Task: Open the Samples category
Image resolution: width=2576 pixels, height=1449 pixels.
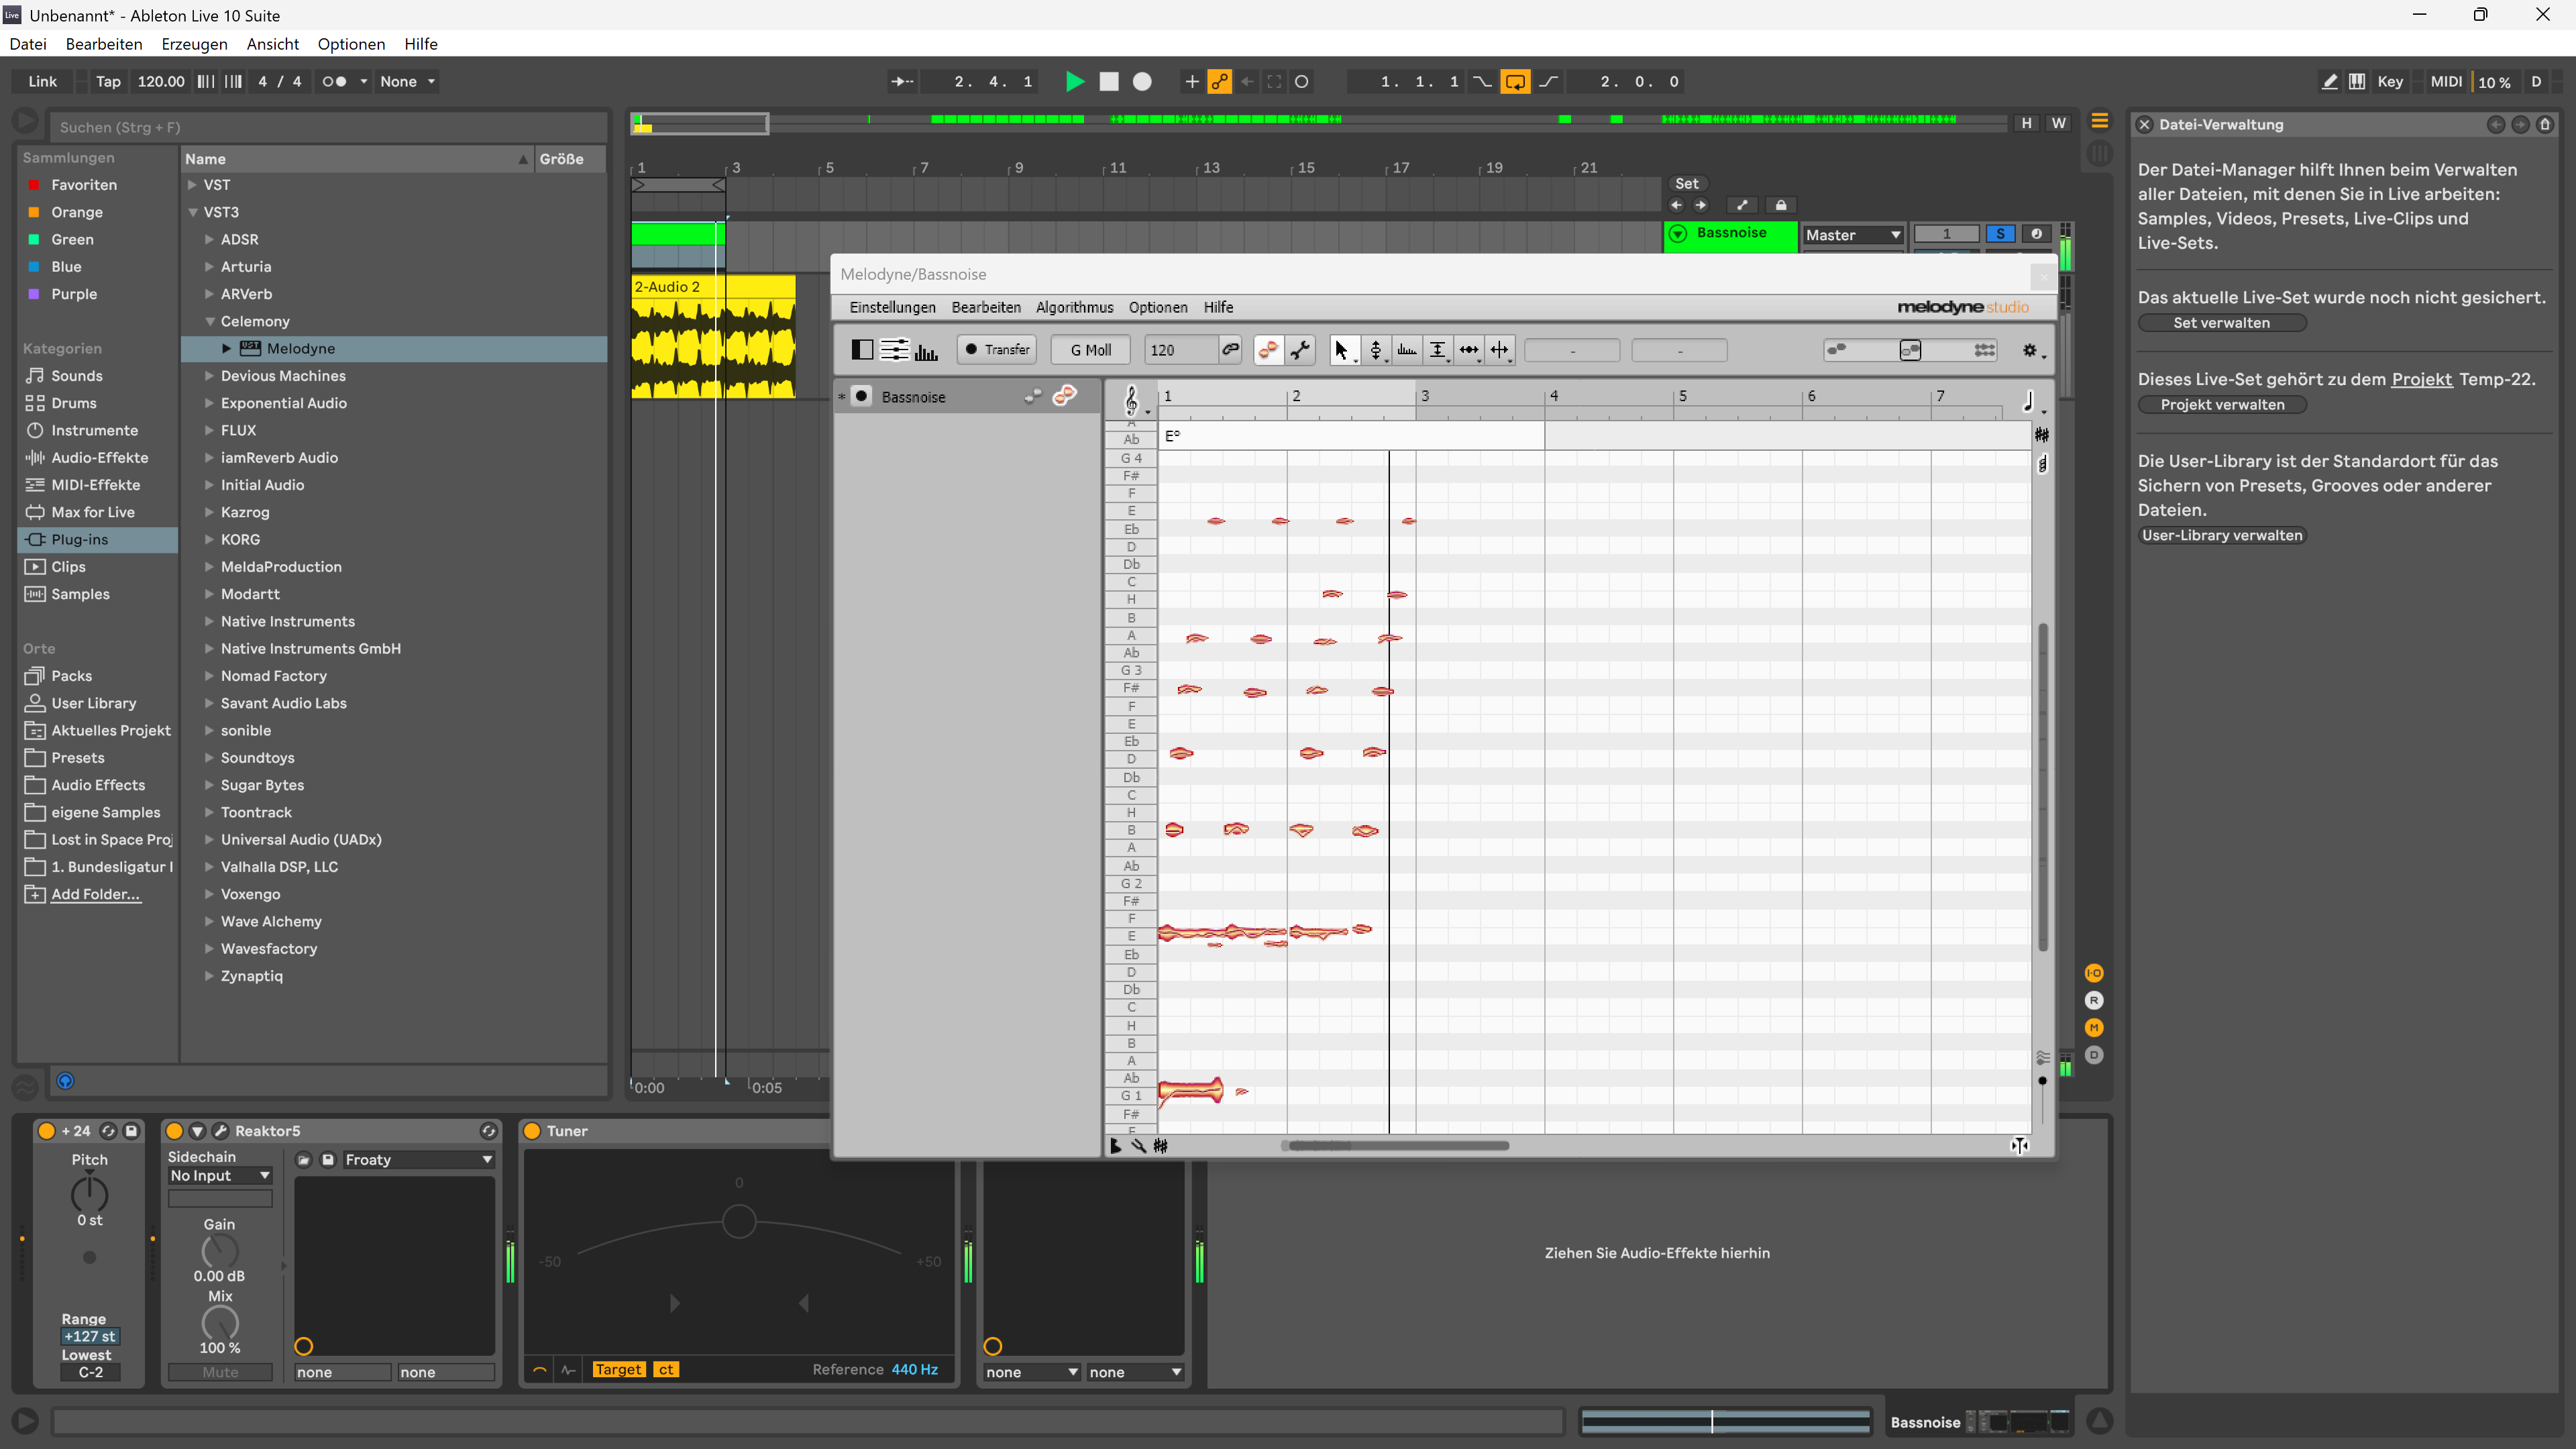Action: pos(80,594)
